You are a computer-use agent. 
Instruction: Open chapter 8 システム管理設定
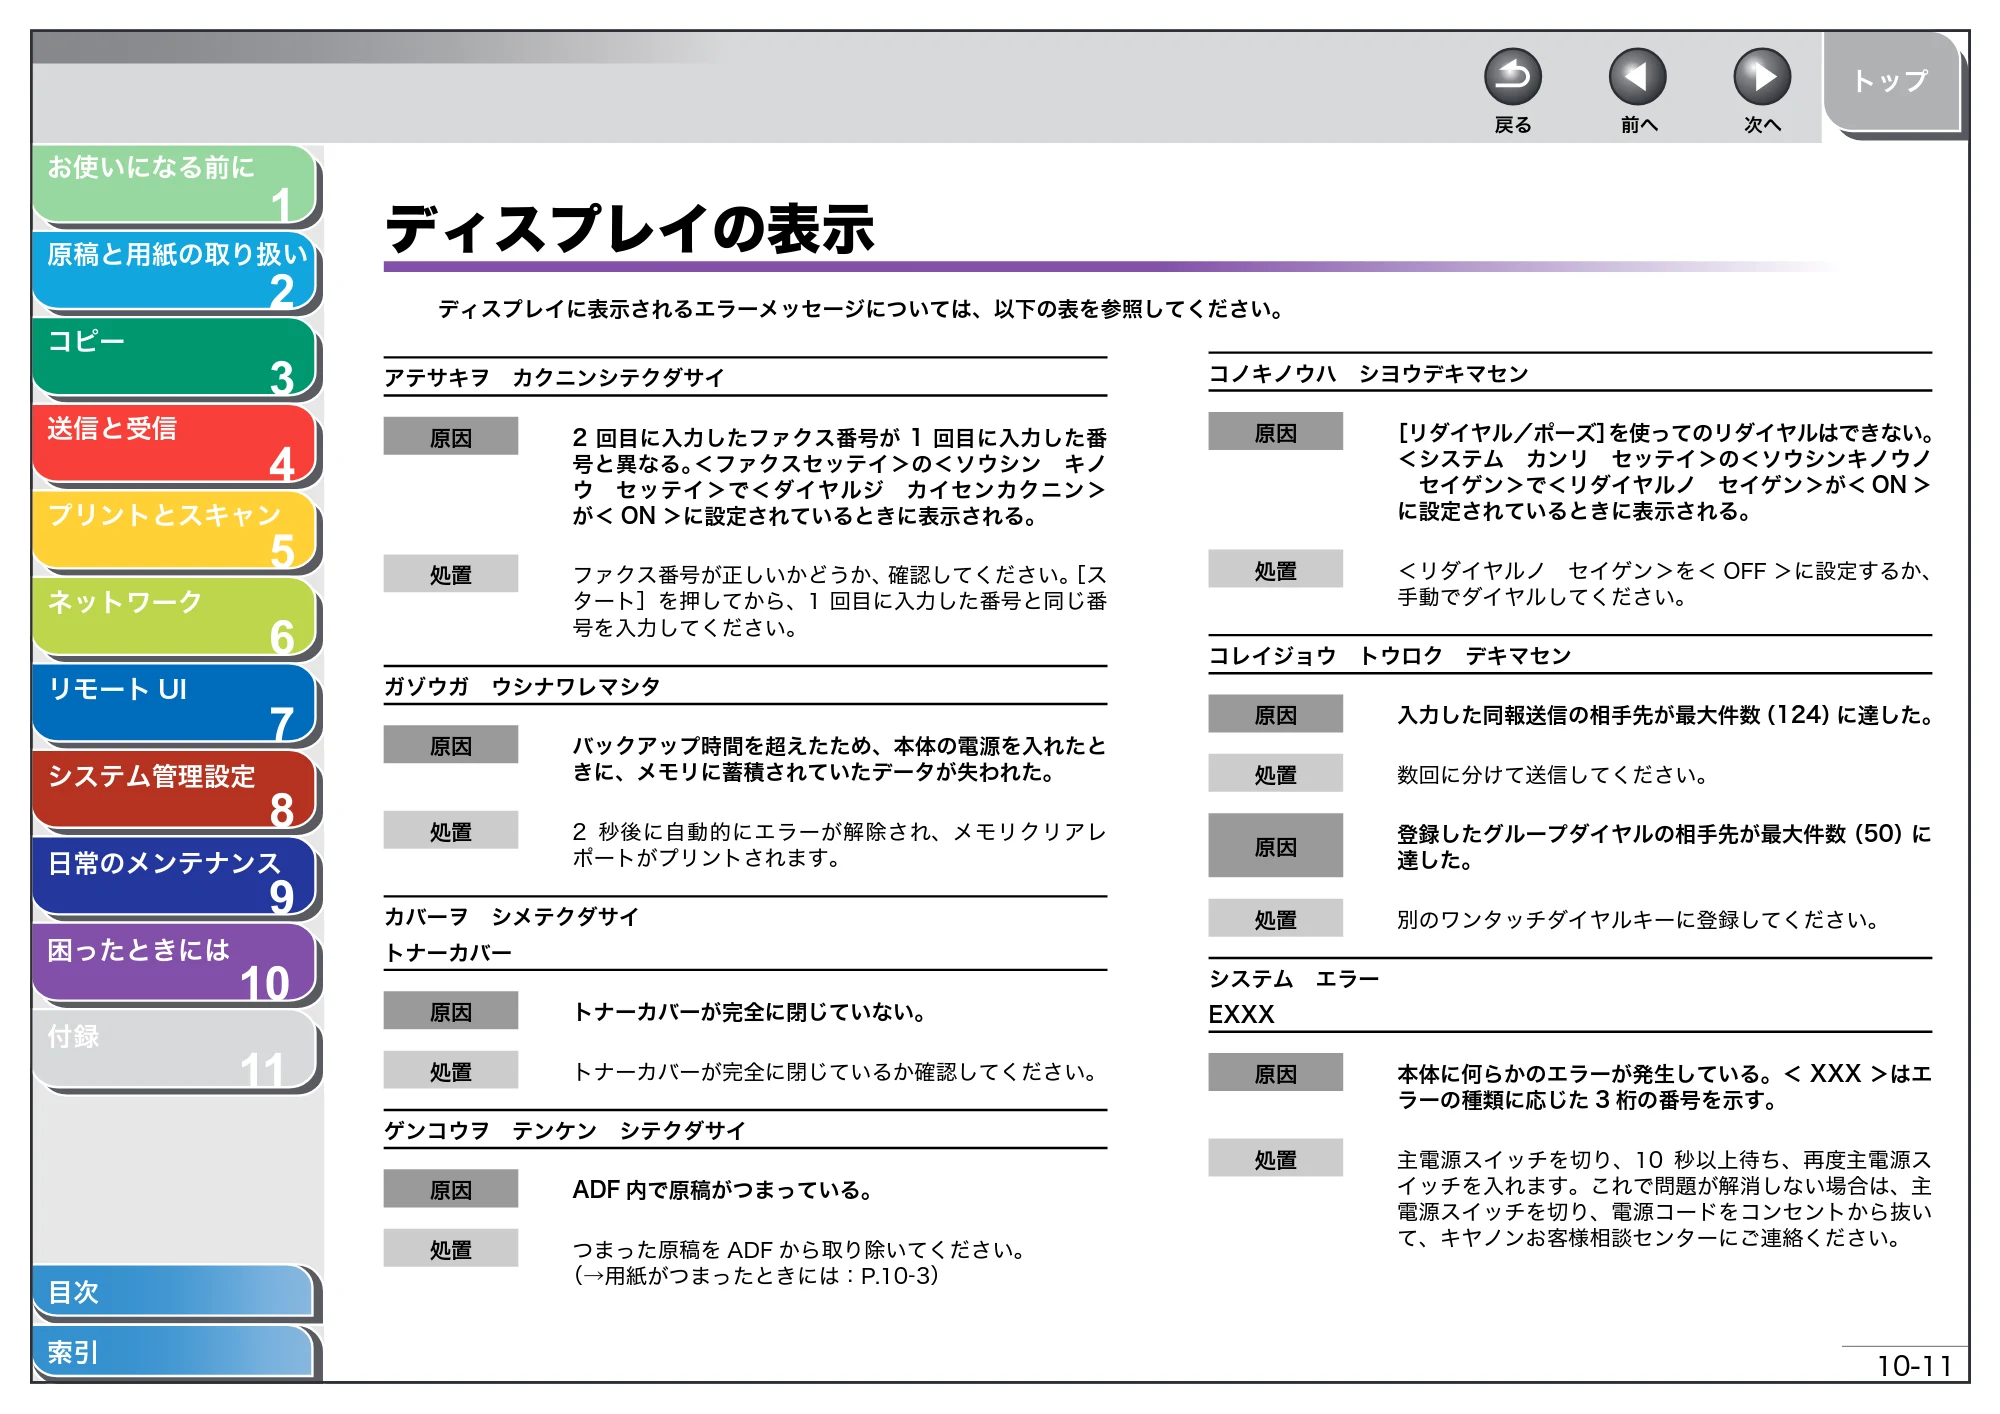point(175,792)
